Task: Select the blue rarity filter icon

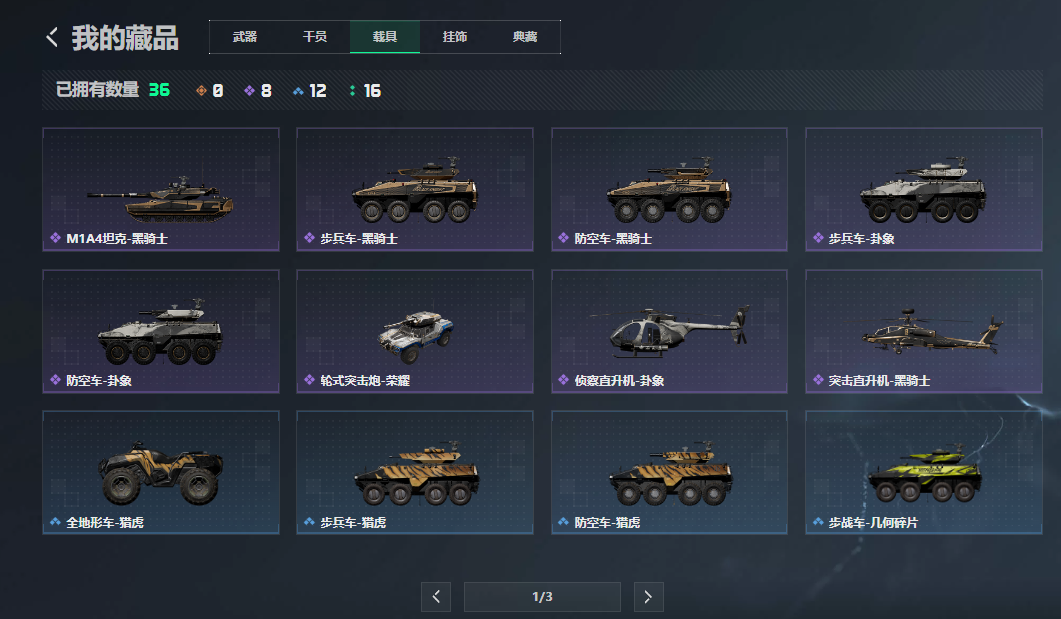Action: point(298,91)
